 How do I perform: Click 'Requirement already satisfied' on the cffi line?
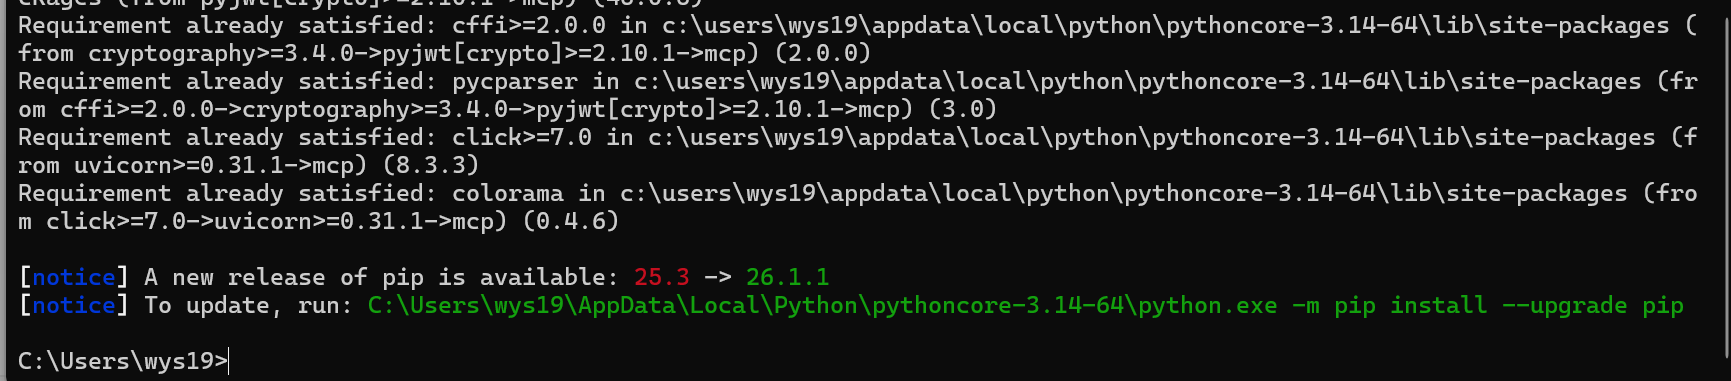click(228, 25)
